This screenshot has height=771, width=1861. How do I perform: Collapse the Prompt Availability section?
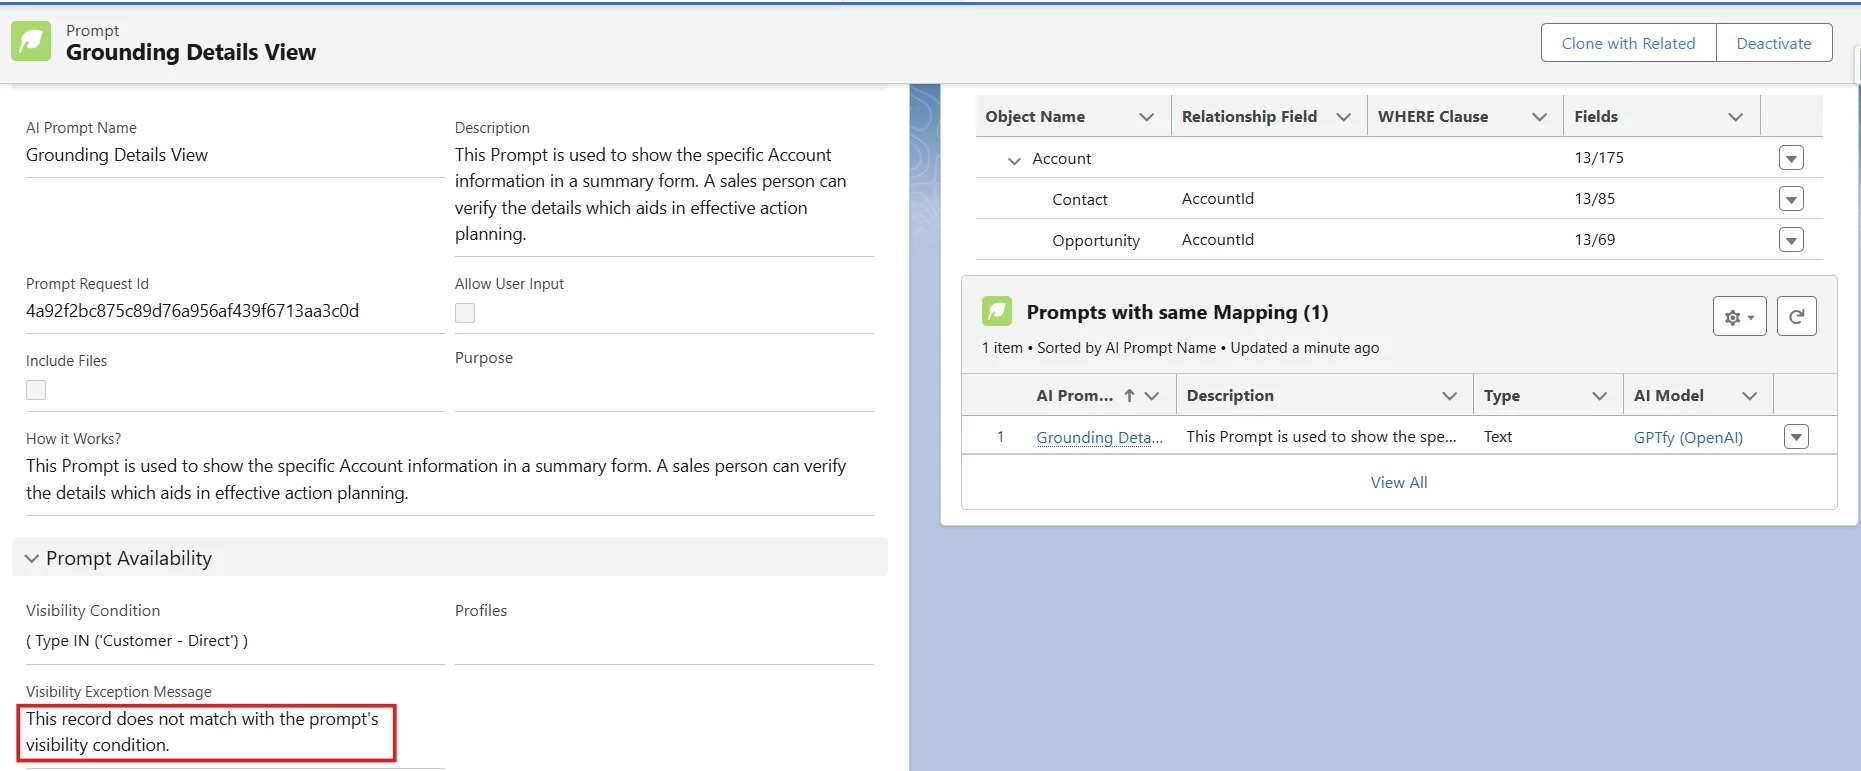pyautogui.click(x=32, y=558)
